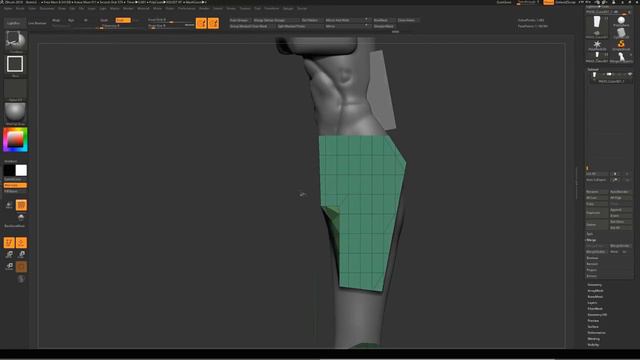Screen dimensions: 640x360
Task: Click the Append subtool button
Action: pyautogui.click(x=620, y=210)
